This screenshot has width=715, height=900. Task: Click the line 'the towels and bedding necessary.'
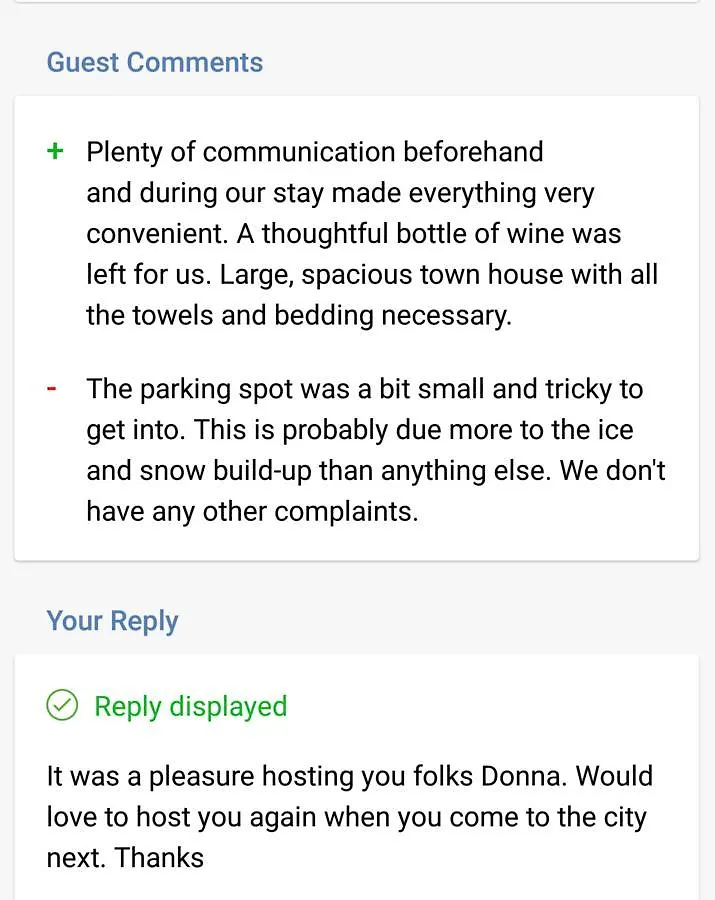pos(299,316)
